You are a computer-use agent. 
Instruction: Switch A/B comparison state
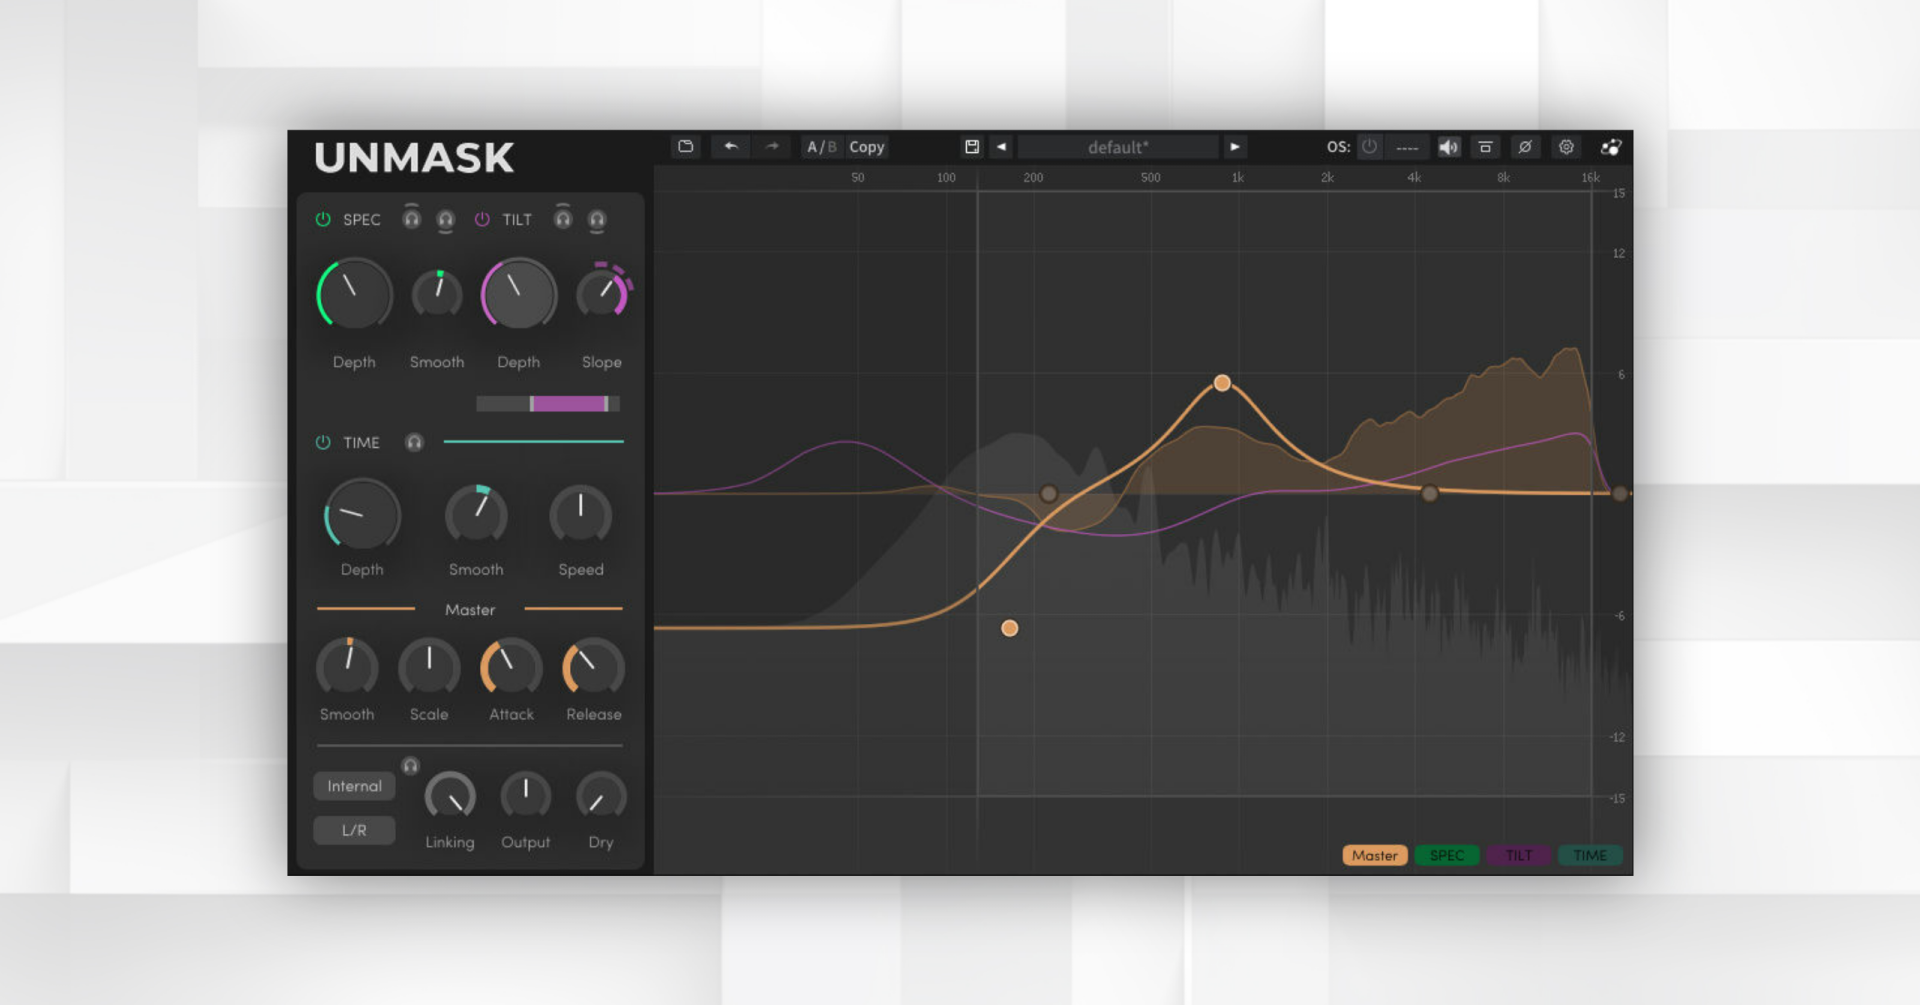(x=821, y=147)
